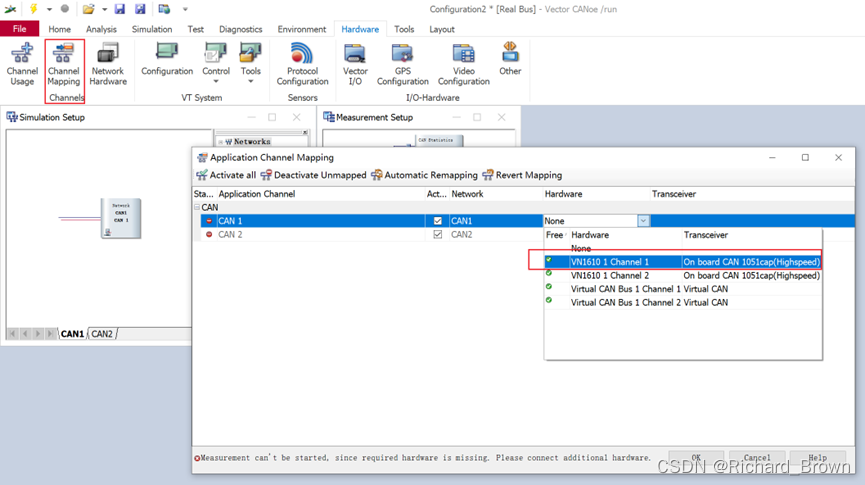Screen dimensions: 865x485
Task: Select Virtual CAN Bus 1 Channel 2
Action: click(x=683, y=302)
